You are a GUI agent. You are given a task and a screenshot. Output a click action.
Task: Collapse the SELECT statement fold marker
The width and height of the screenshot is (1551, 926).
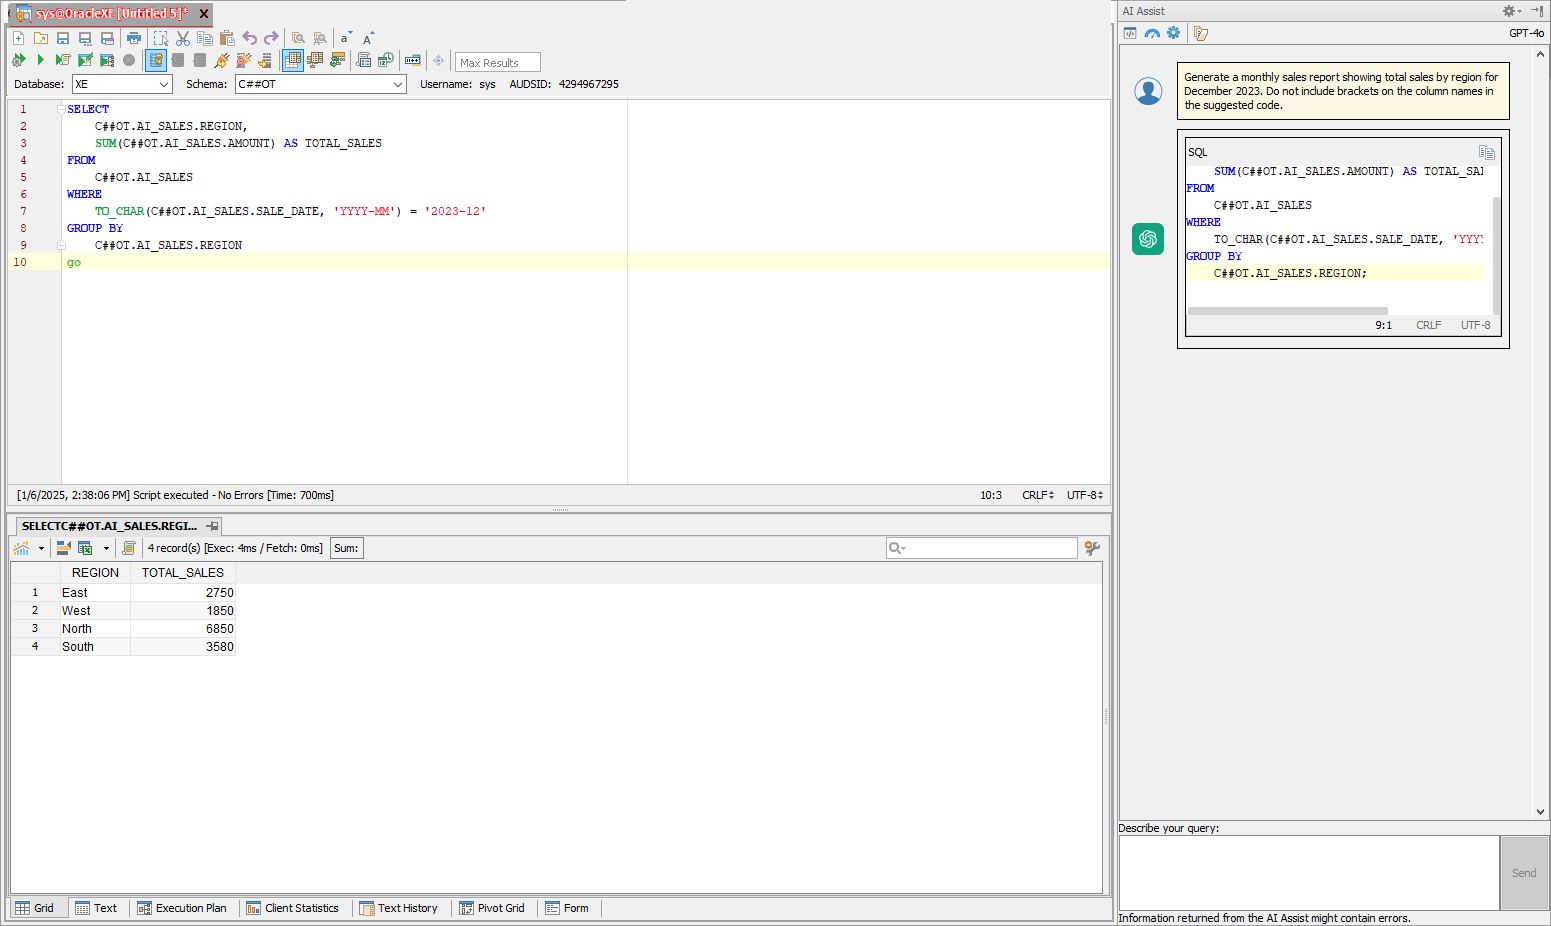click(x=61, y=109)
